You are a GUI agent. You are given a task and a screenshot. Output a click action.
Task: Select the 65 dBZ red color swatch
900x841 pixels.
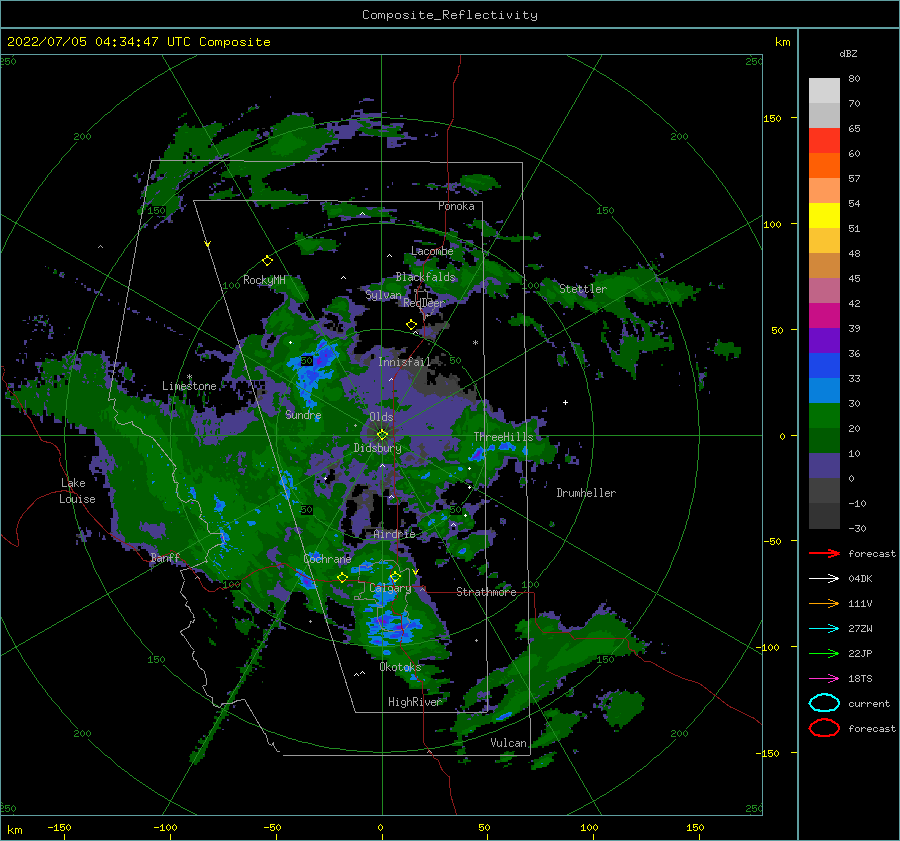[x=824, y=141]
